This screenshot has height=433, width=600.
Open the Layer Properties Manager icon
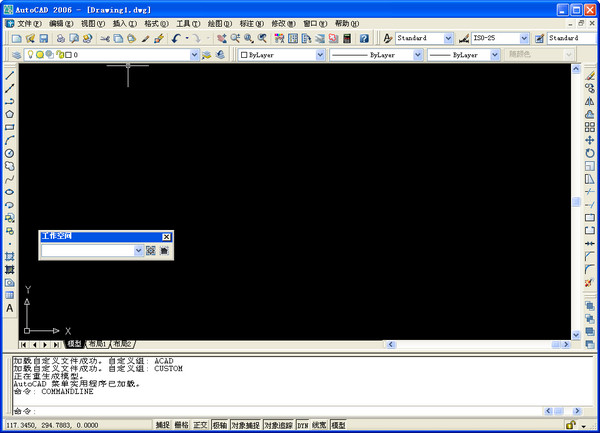(x=16, y=55)
